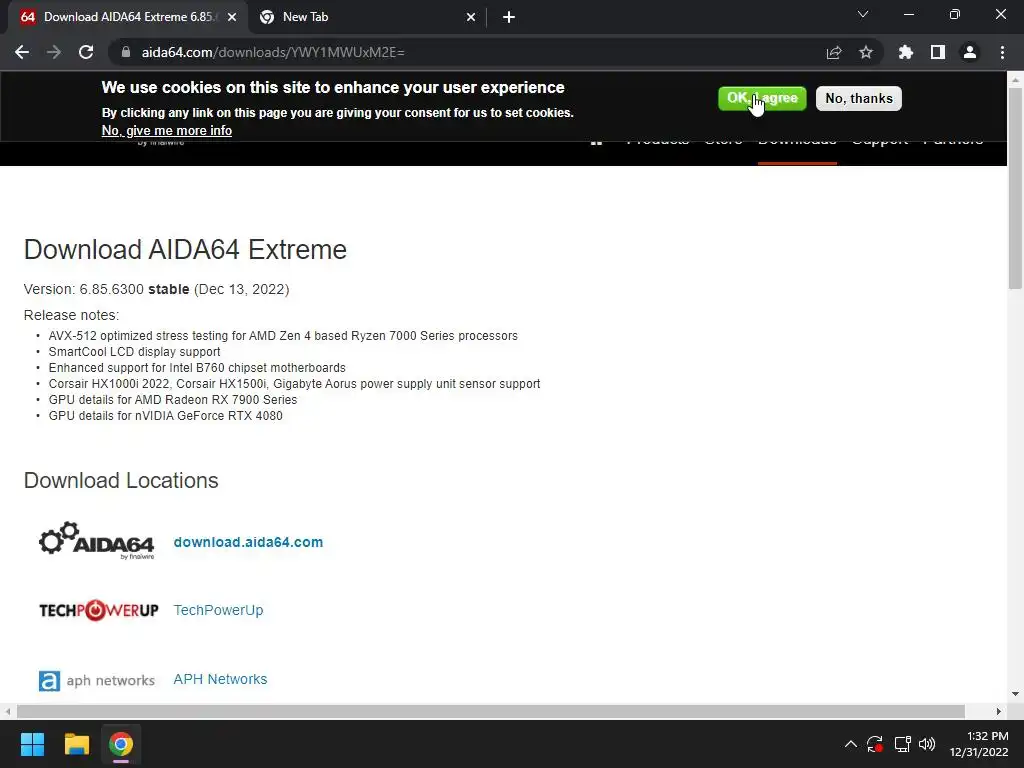Click the AIDA64 logo image
1024x768 pixels.
97,541
